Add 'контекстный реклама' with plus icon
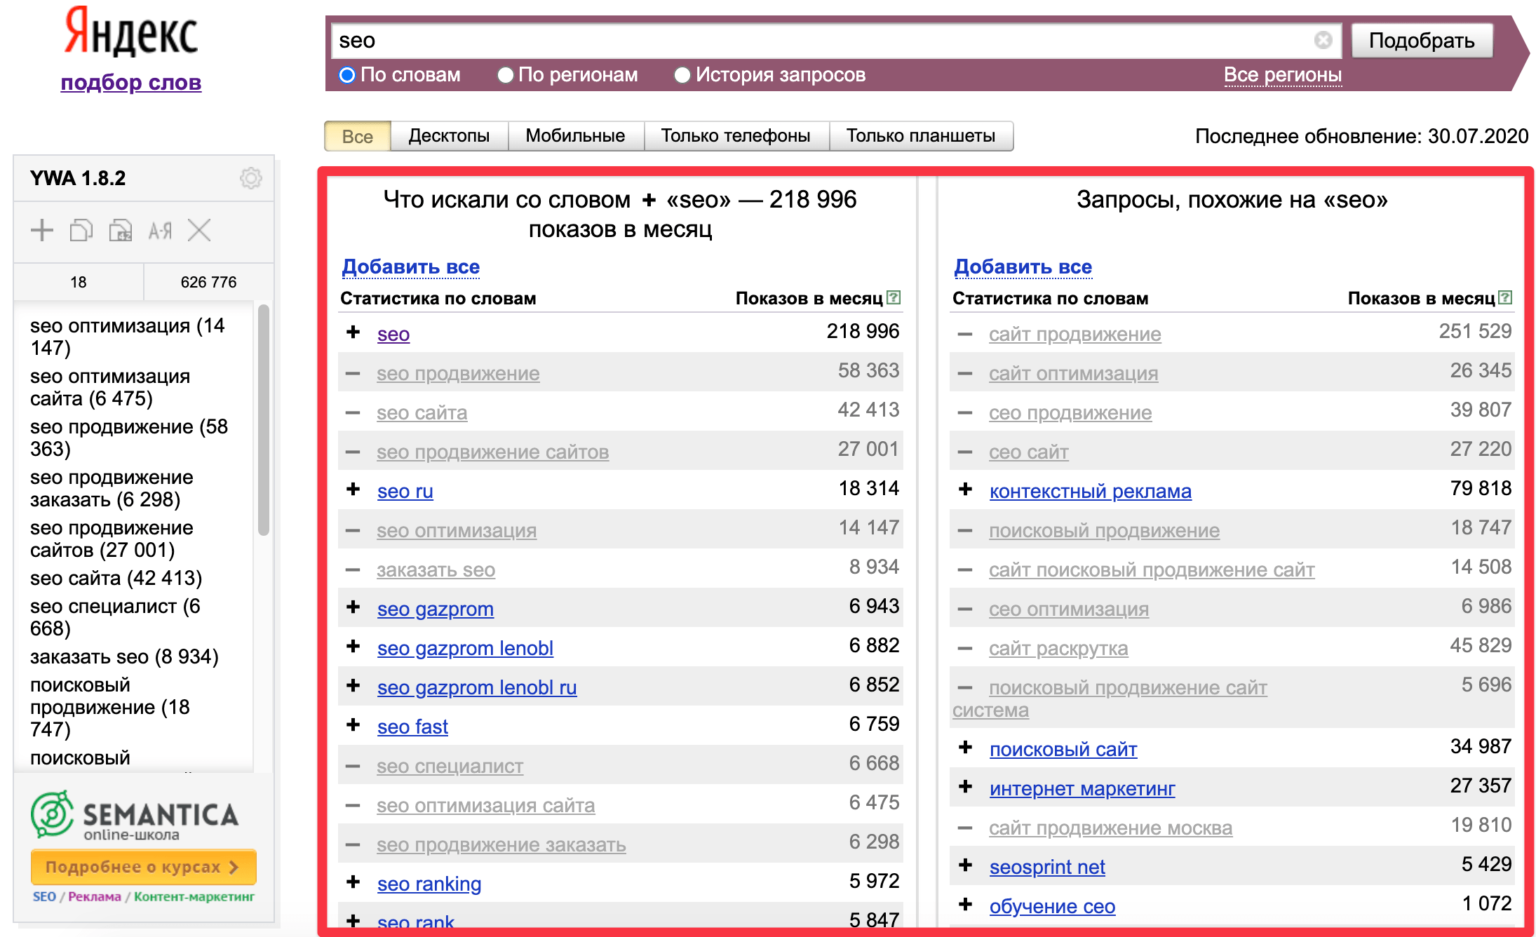The image size is (1536, 937). (965, 489)
